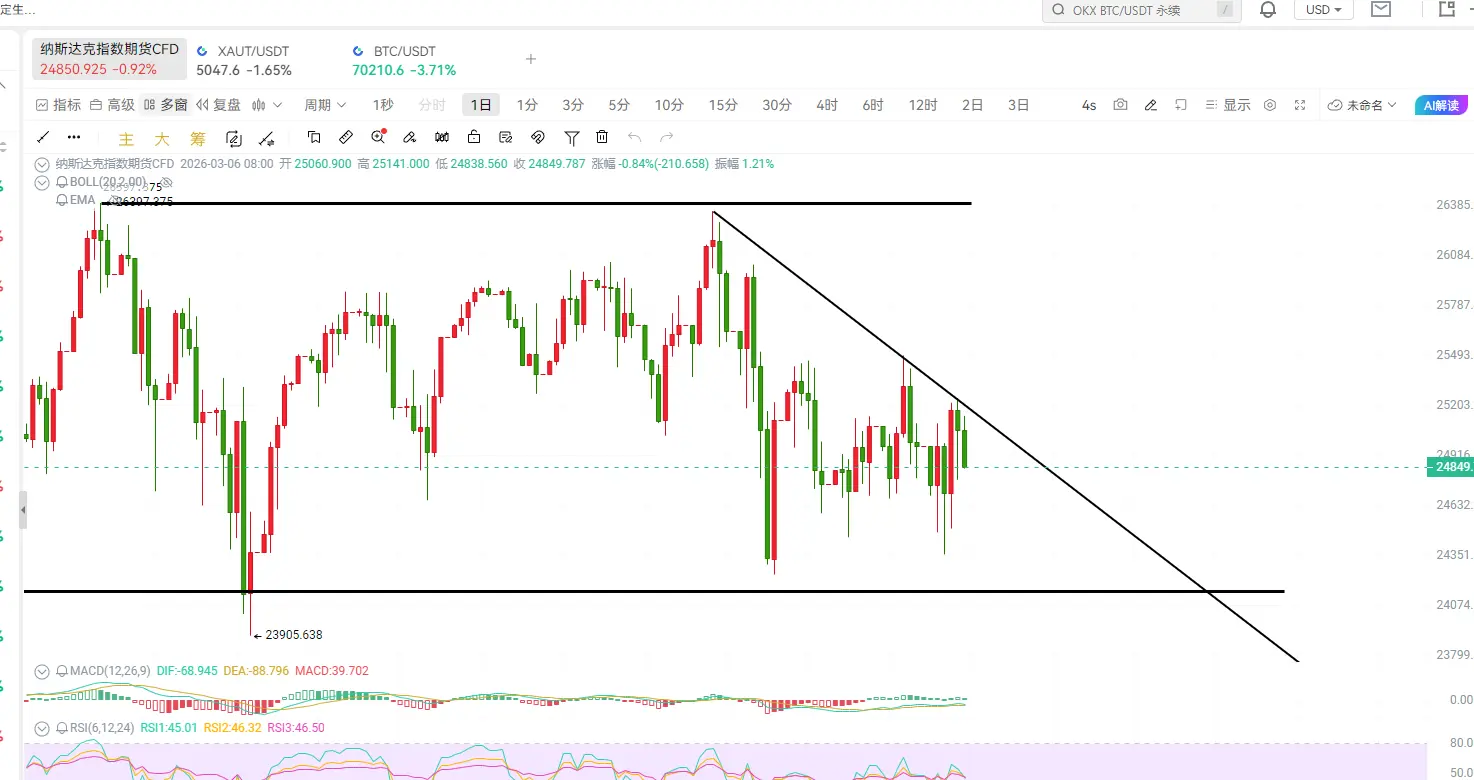The height and width of the screenshot is (780, 1474).
Task: Expand the 周期 period dropdown
Action: coord(325,105)
